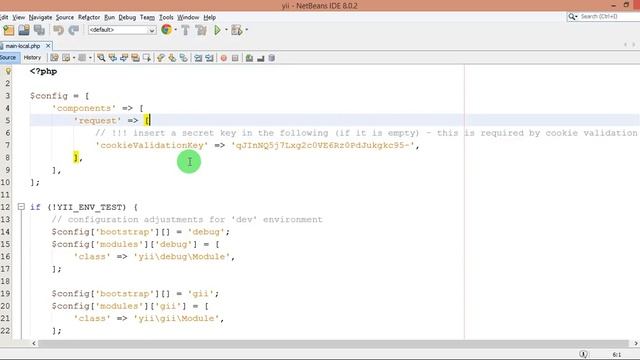
Task: Open the Team menu
Action: (x=147, y=17)
